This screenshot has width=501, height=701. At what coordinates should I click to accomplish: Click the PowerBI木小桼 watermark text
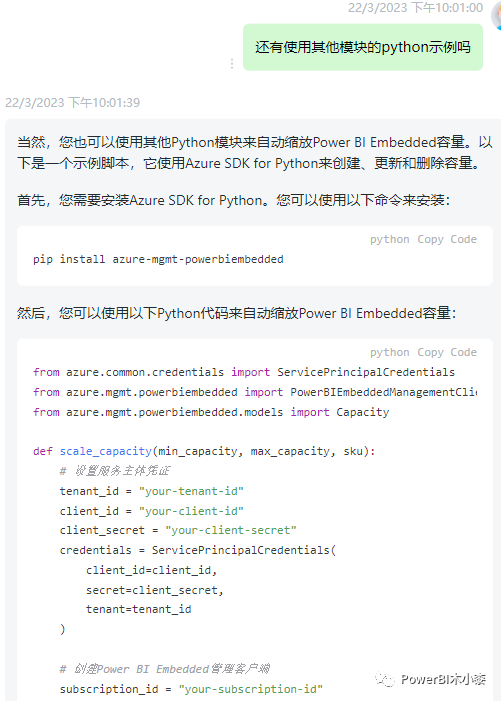[x=443, y=680]
